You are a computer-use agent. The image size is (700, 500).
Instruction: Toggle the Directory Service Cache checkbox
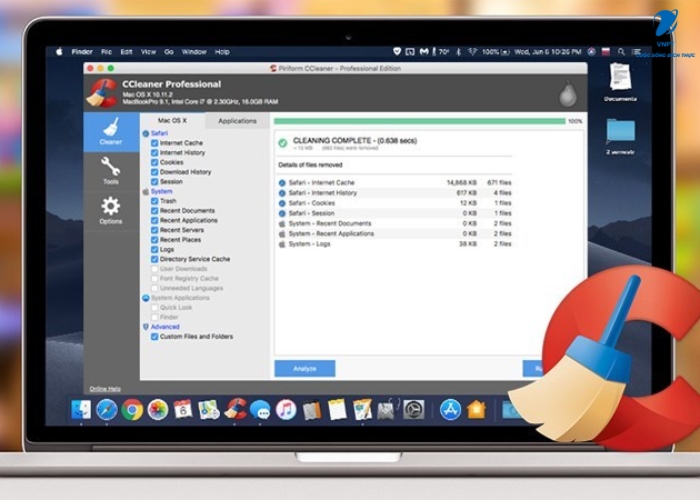pos(154,259)
